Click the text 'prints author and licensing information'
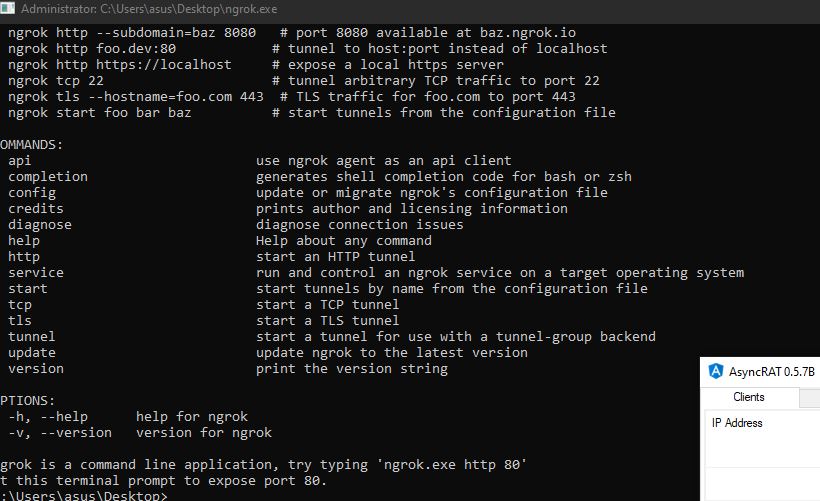This screenshot has height=501, width=820. pos(412,209)
